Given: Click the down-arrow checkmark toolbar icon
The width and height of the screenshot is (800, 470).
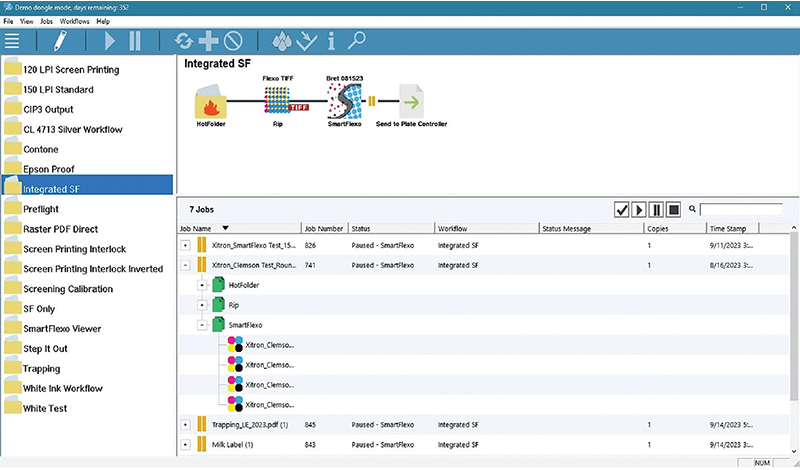Looking at the screenshot, I should (x=307, y=41).
